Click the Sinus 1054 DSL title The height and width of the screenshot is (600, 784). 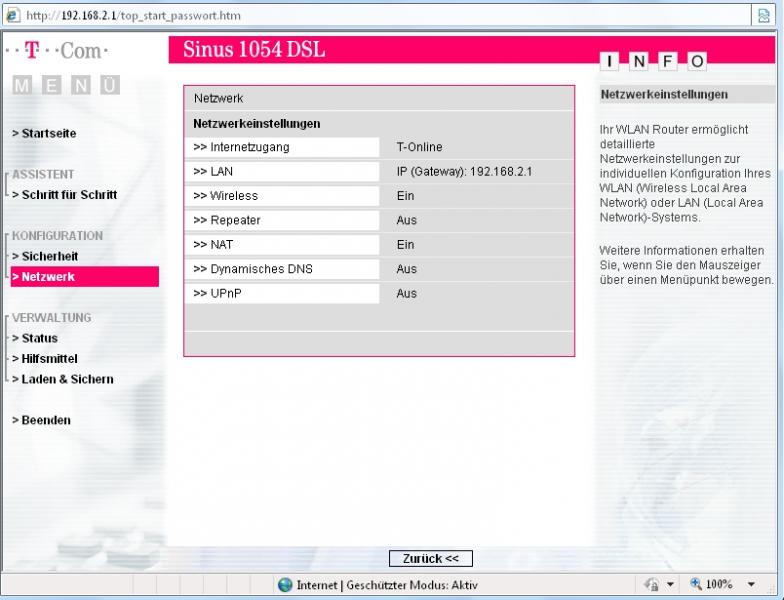click(x=254, y=50)
